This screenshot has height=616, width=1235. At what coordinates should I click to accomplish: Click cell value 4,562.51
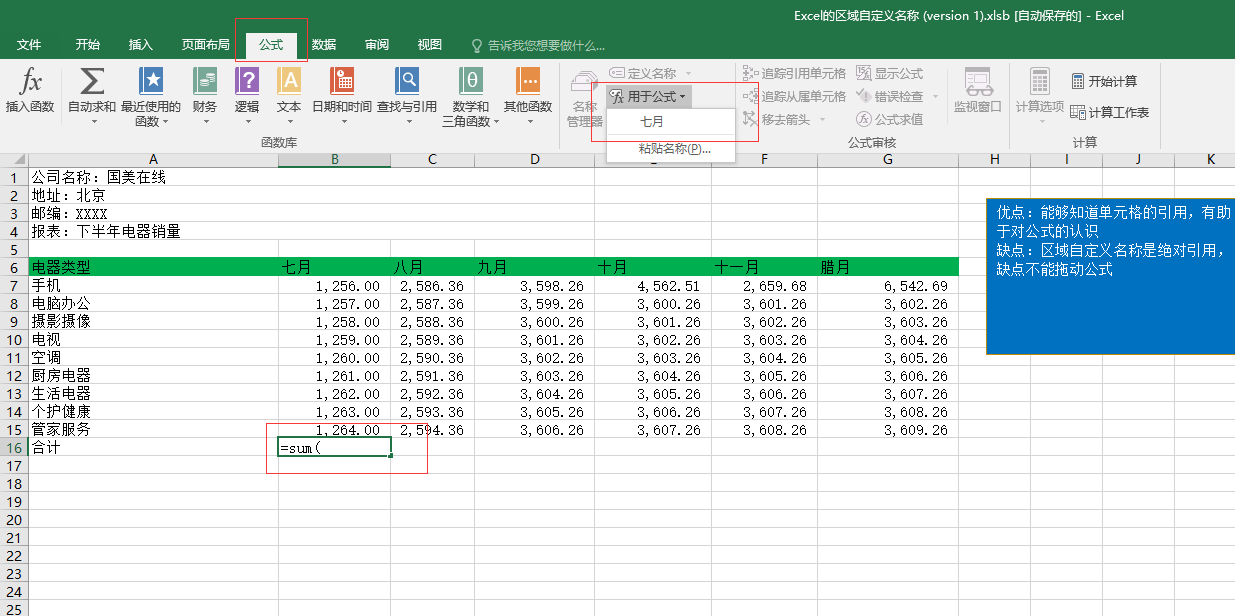[653, 285]
